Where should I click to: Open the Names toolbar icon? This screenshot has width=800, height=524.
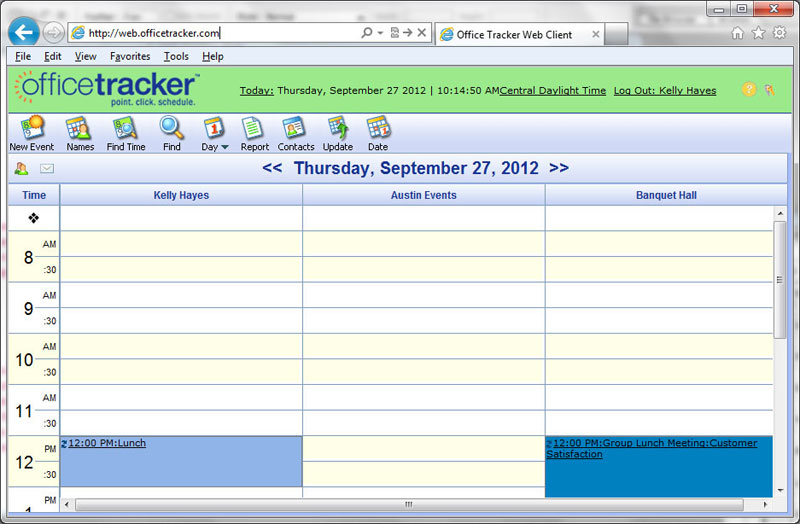click(x=79, y=128)
